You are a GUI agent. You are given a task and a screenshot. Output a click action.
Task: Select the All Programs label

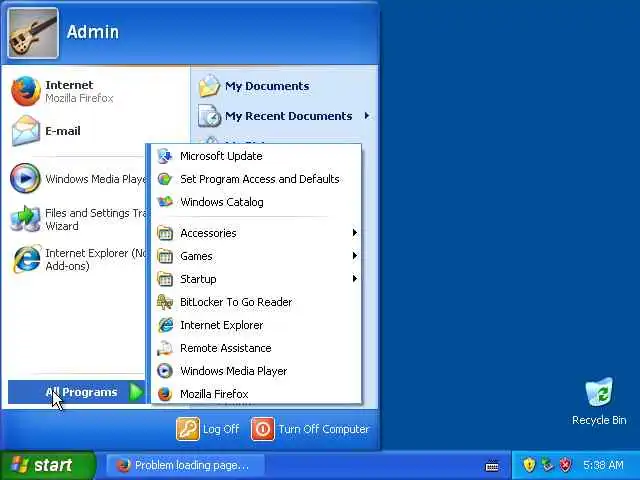81,392
